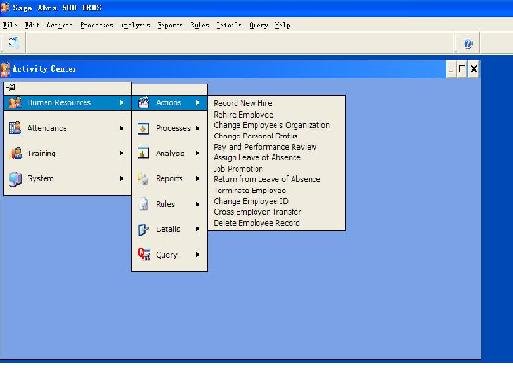Click the Query icon in submenu

(x=144, y=254)
